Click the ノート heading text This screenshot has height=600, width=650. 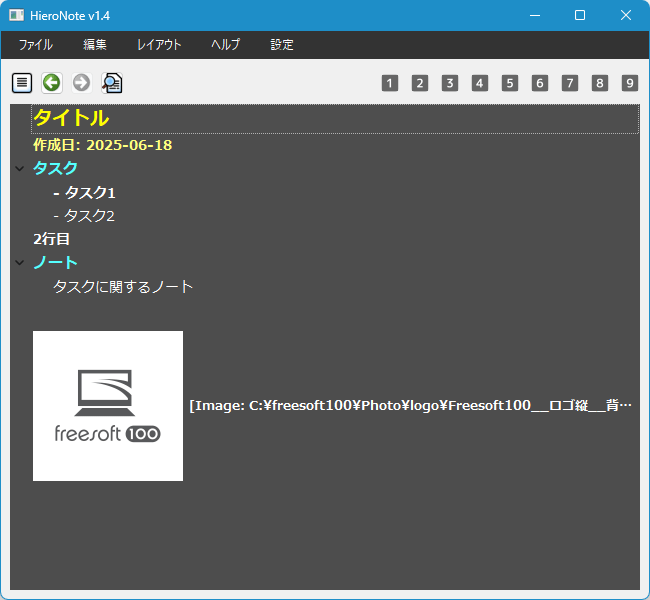(55, 262)
